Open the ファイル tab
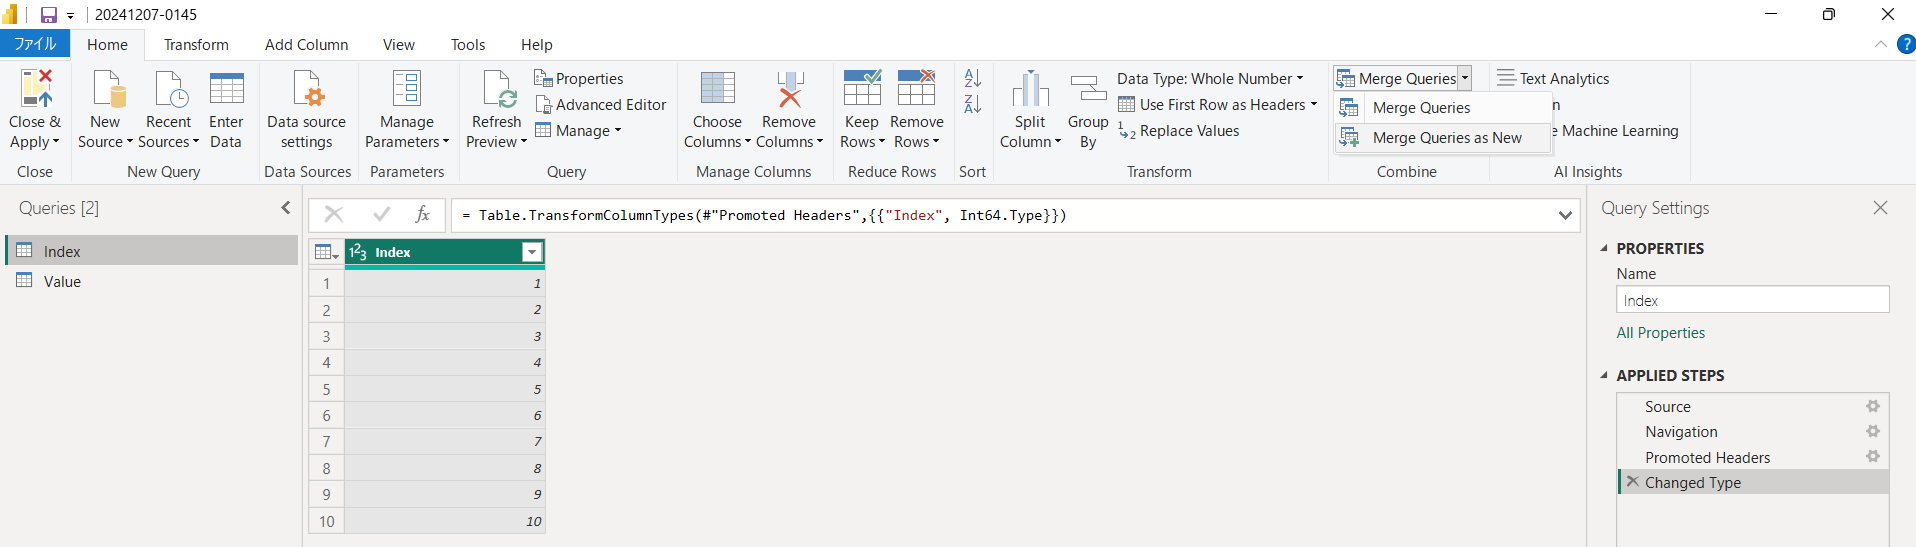Screen dimensions: 1916x547 tap(35, 44)
